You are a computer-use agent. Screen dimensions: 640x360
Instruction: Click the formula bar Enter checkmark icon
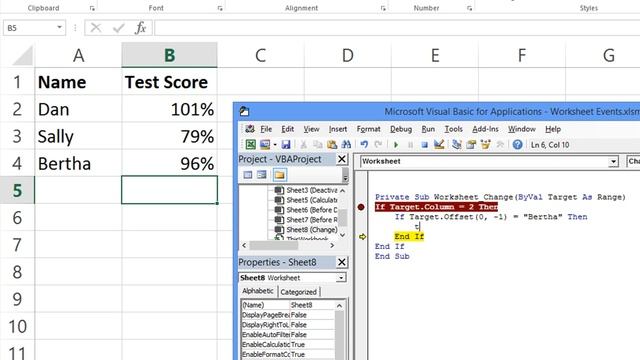119,28
